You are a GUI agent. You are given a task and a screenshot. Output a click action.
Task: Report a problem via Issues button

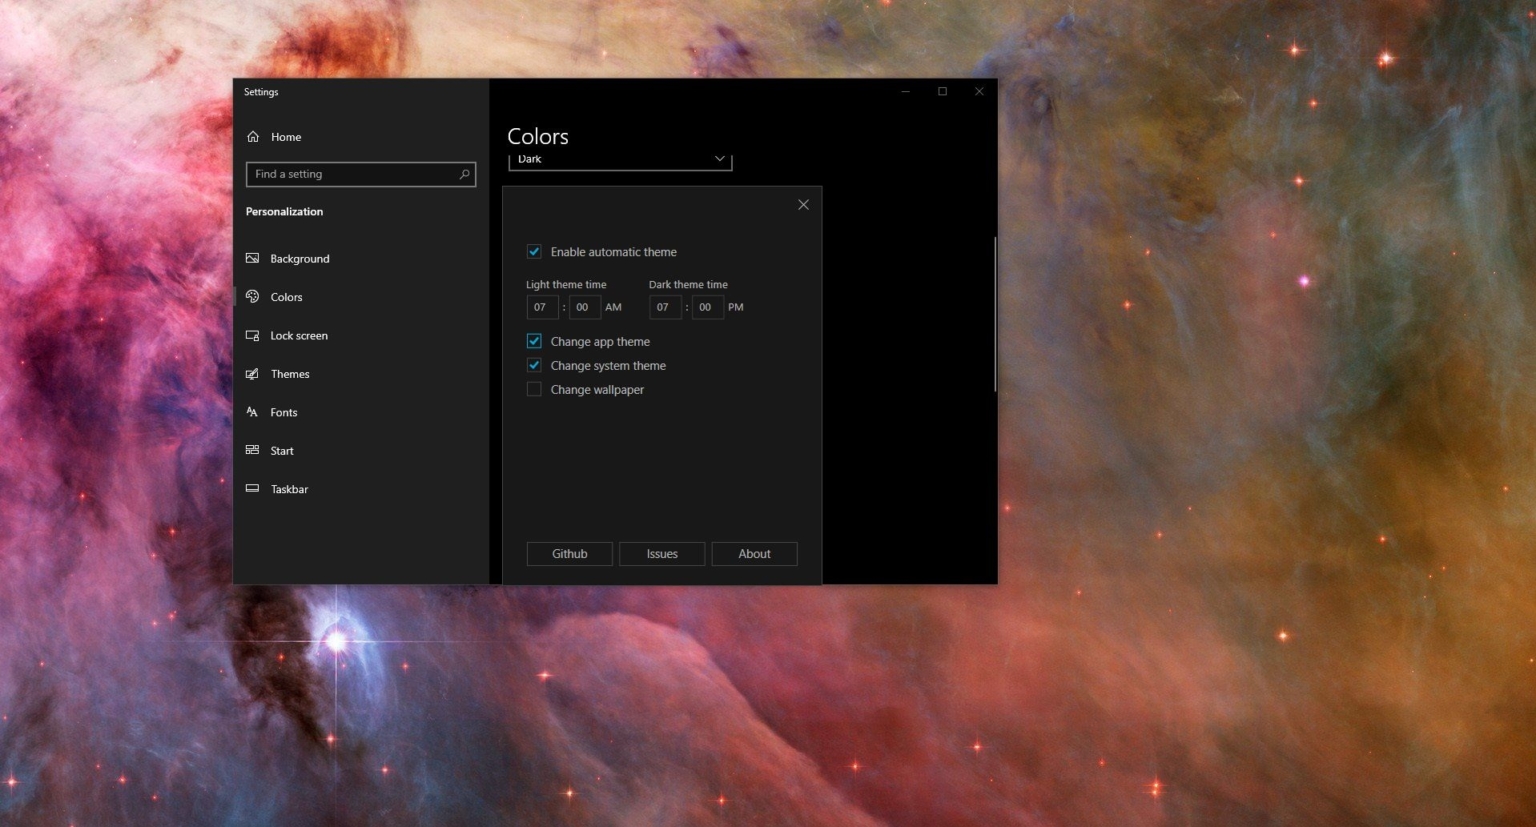pyautogui.click(x=661, y=553)
